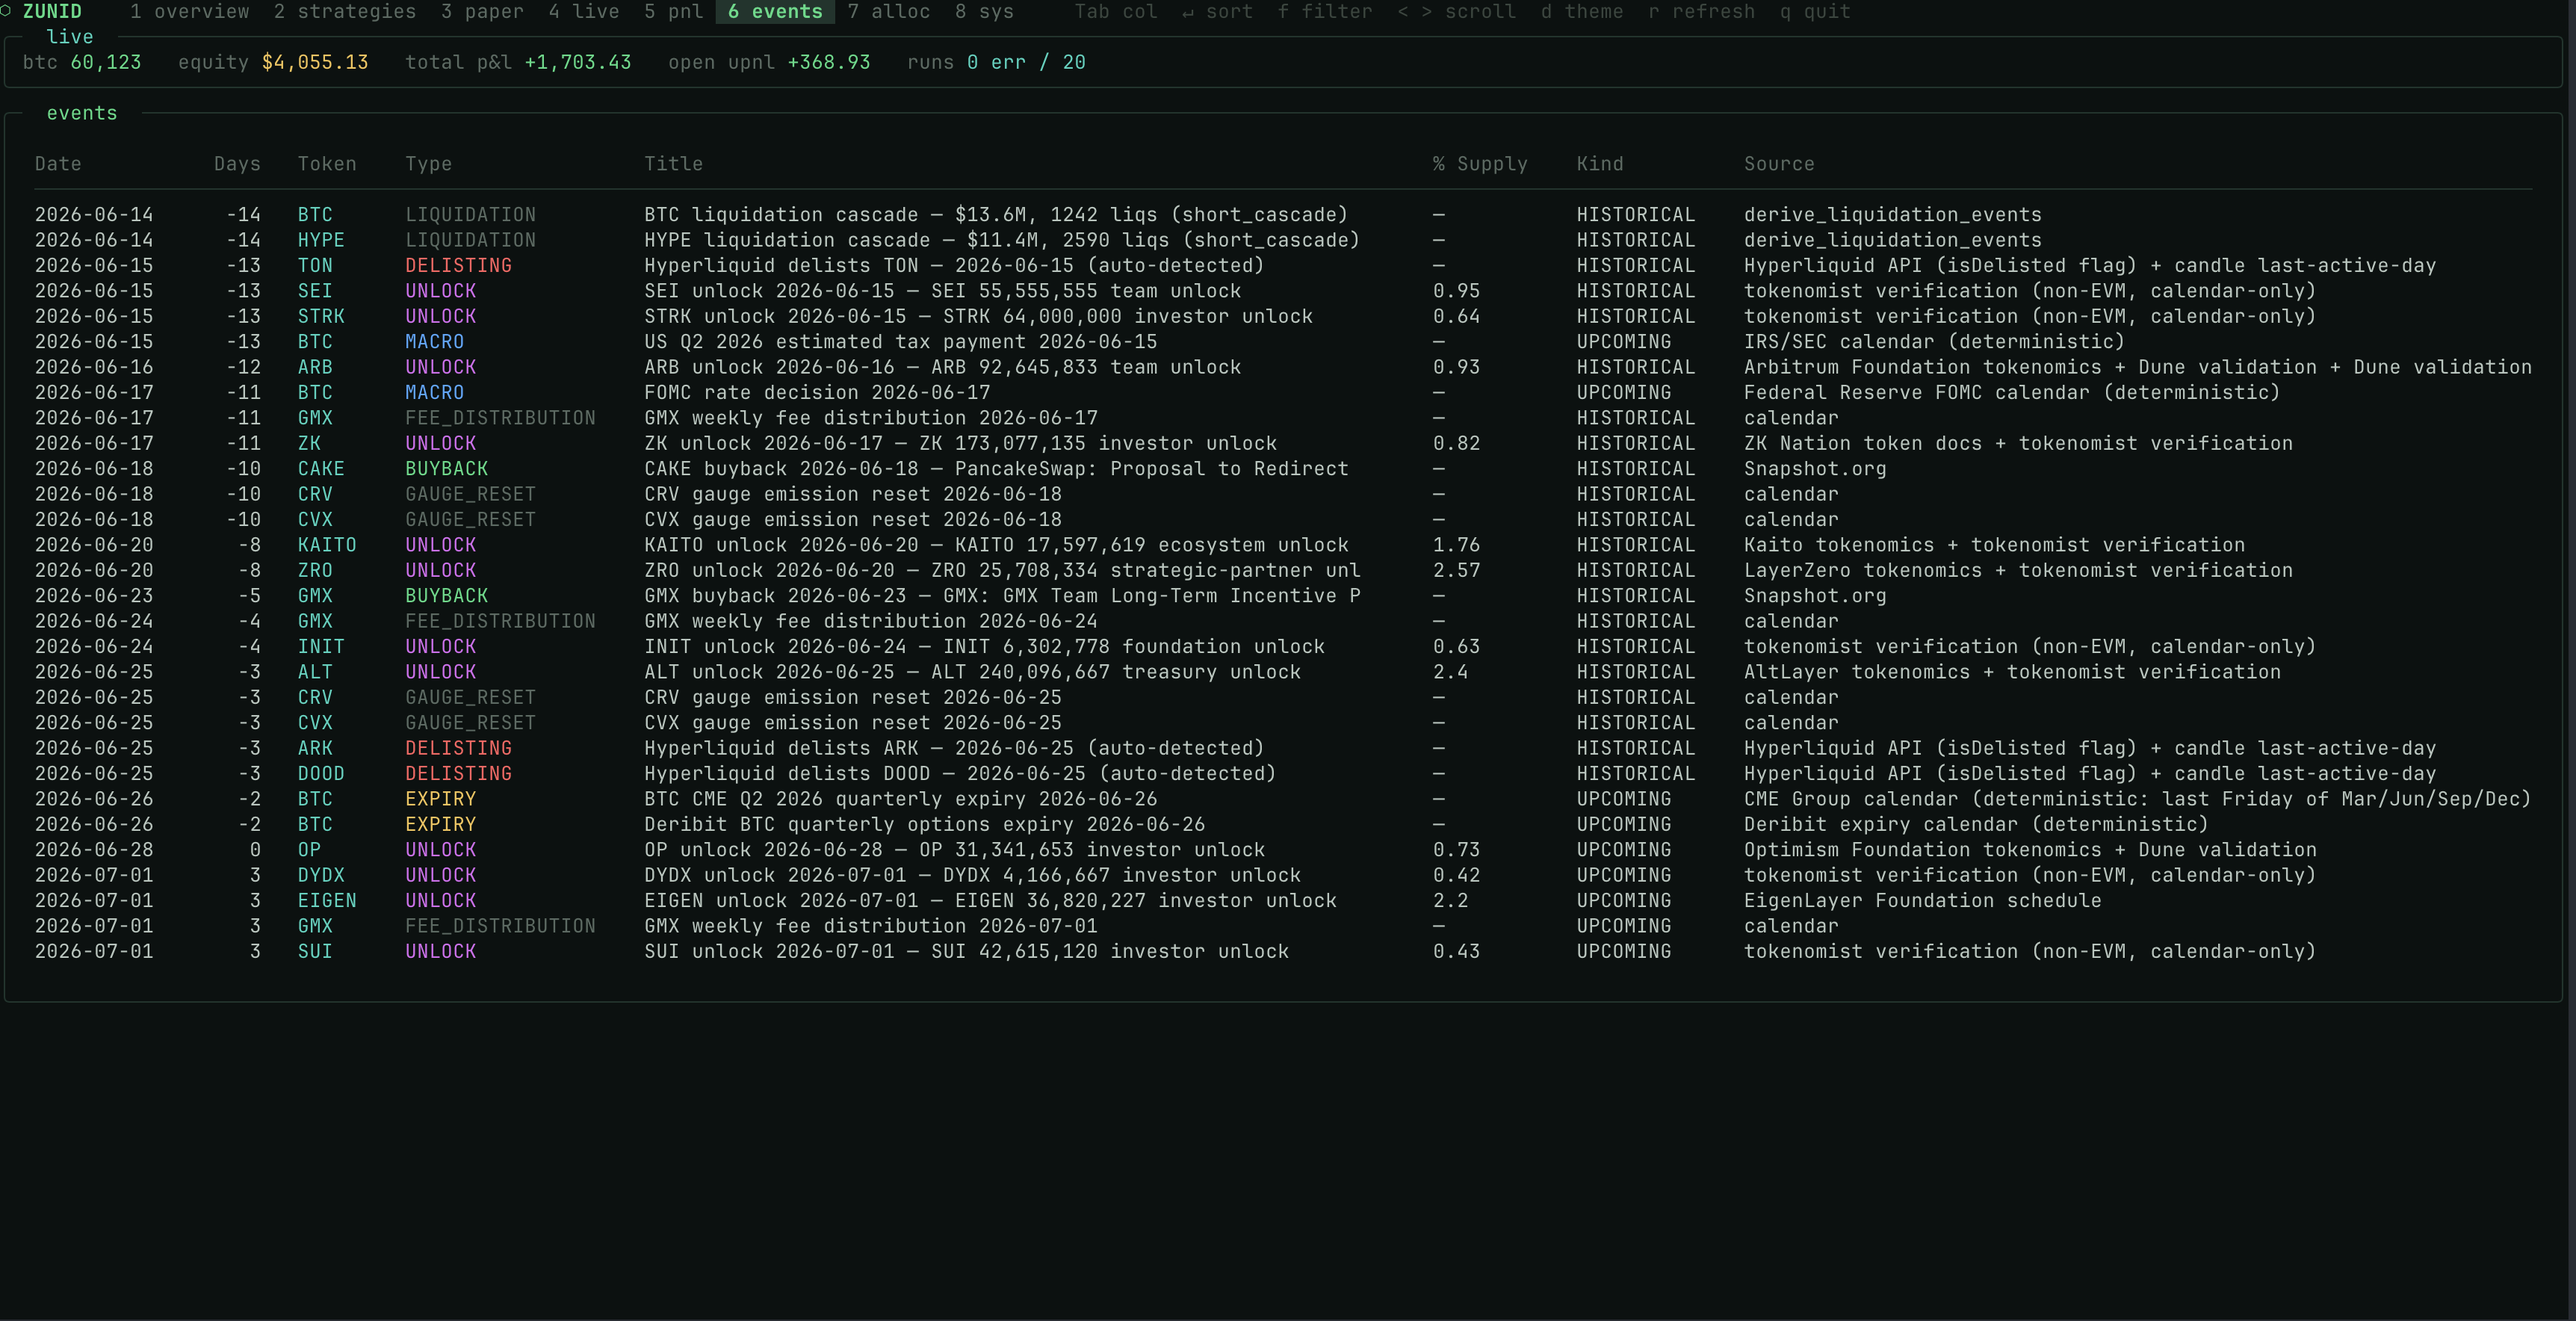This screenshot has width=2576, height=1321.
Task: Click the TON row's DELISTING type
Action: pos(458,266)
